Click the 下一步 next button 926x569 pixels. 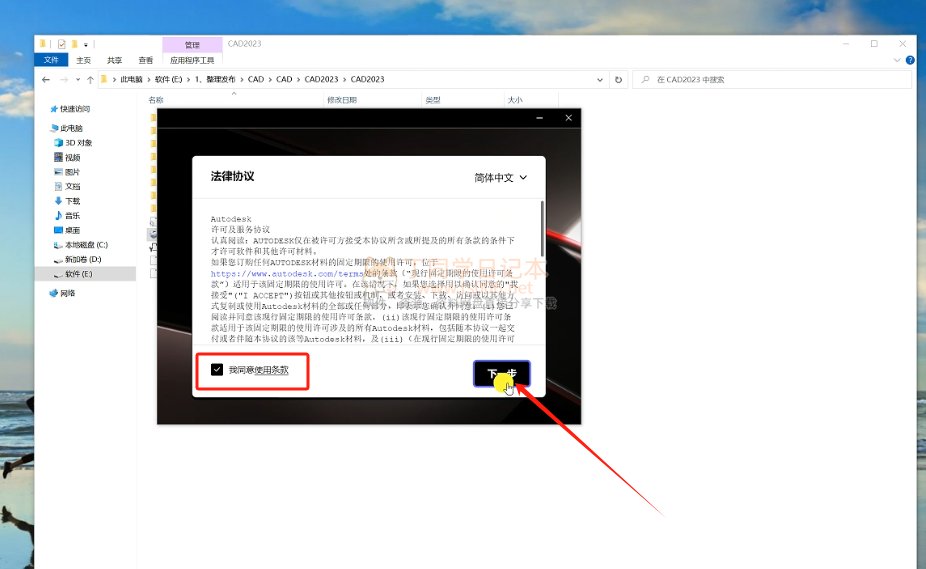pos(501,373)
